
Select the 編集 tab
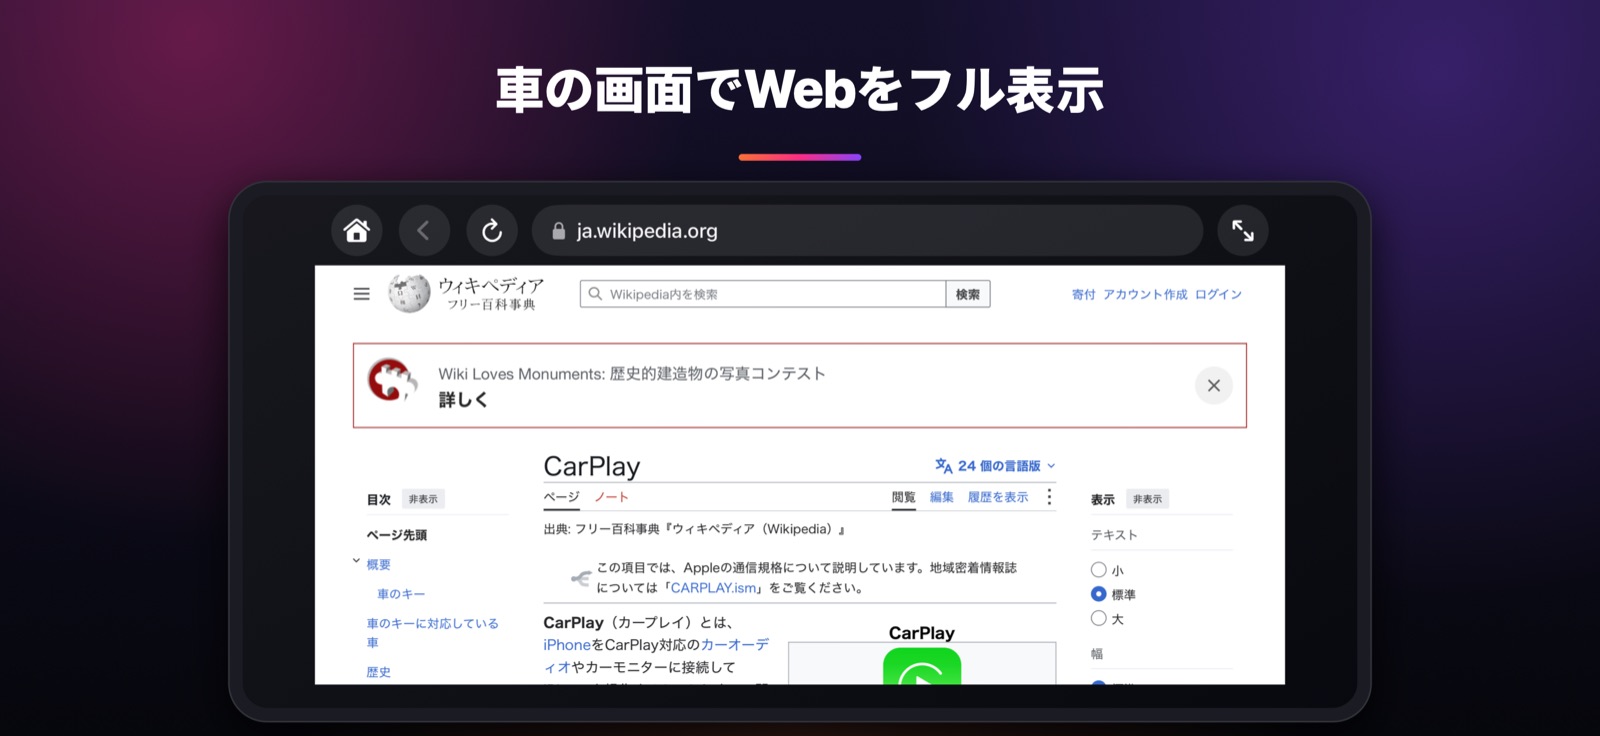click(942, 497)
